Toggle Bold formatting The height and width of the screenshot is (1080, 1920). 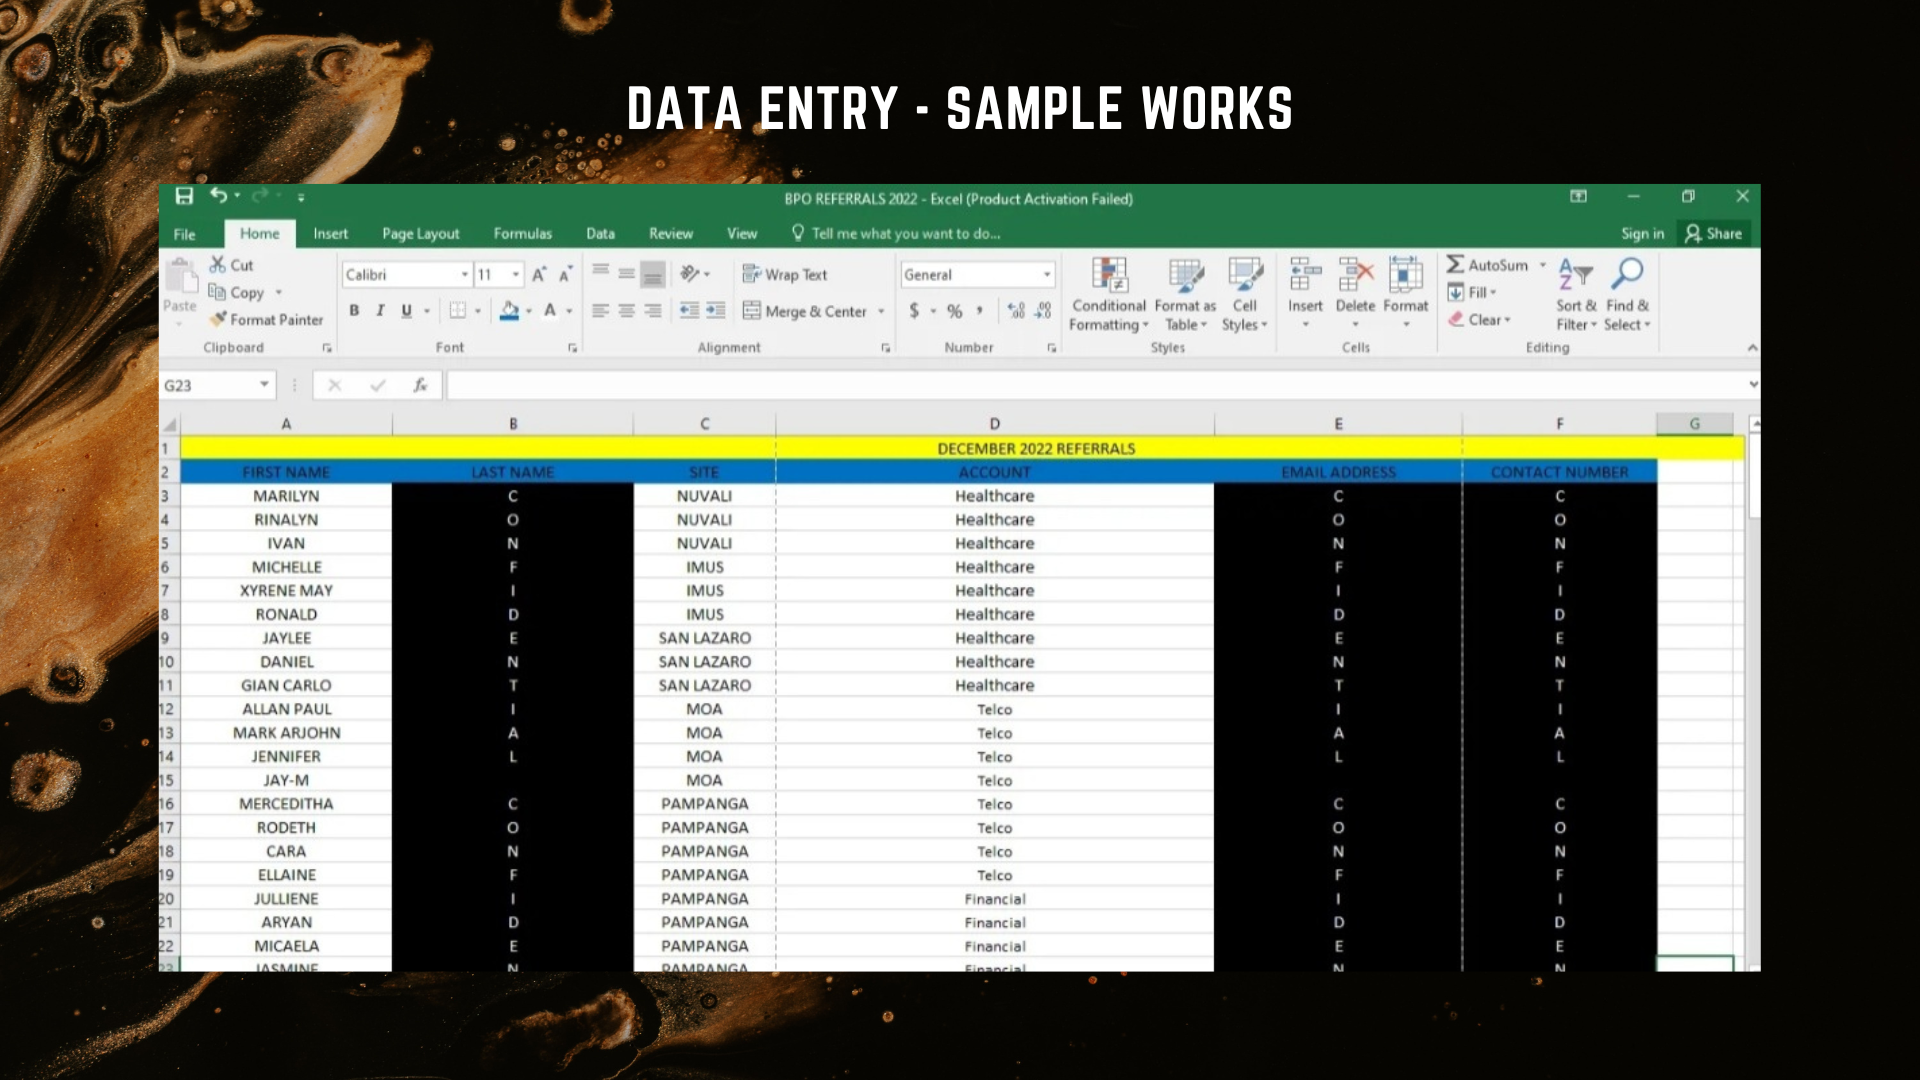click(x=354, y=311)
